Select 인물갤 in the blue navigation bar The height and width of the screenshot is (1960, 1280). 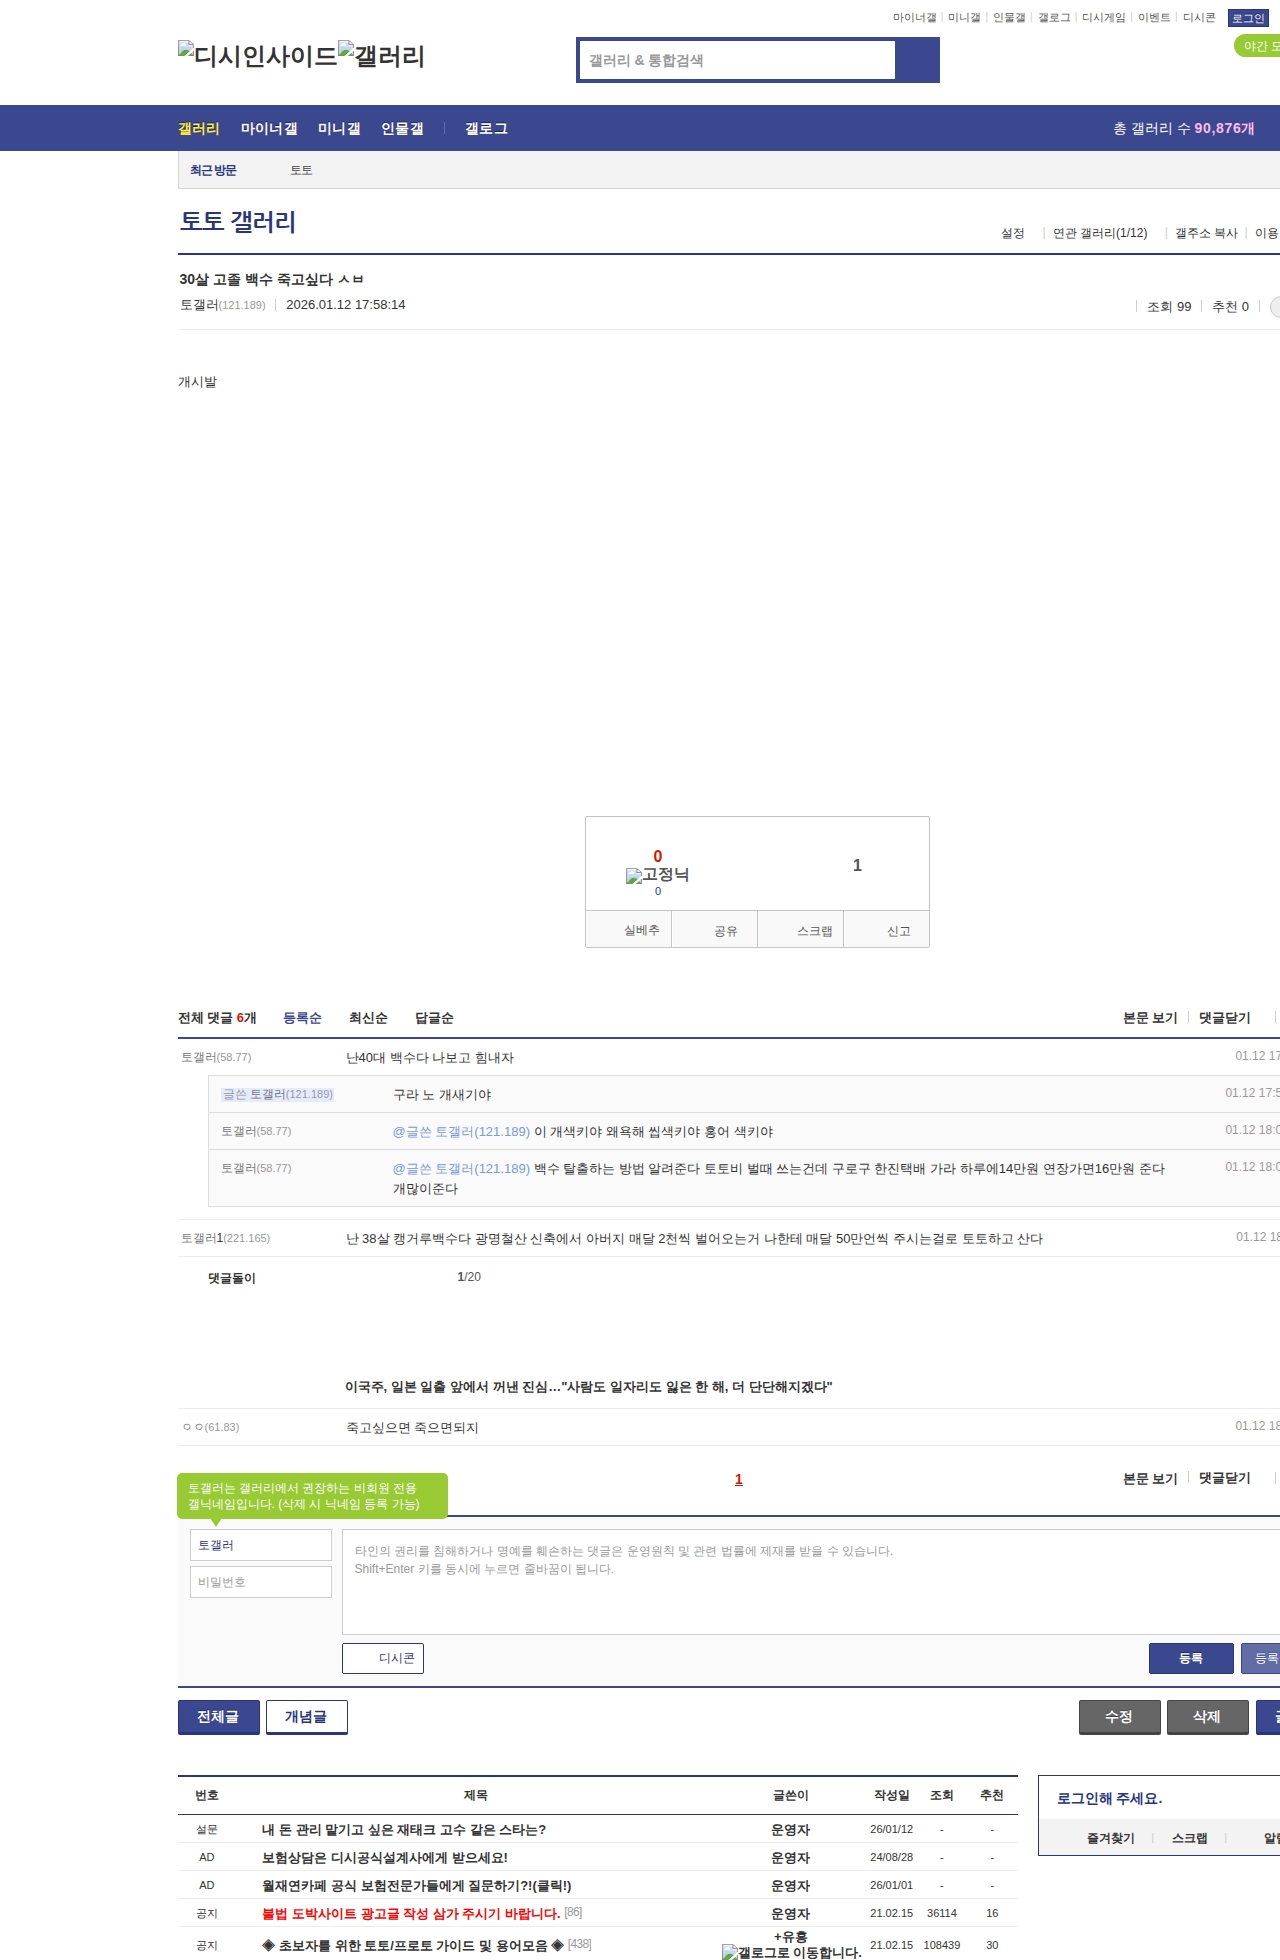(x=402, y=128)
